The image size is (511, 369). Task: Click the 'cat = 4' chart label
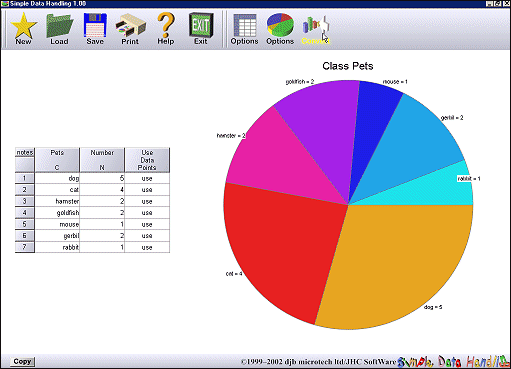coord(234,274)
